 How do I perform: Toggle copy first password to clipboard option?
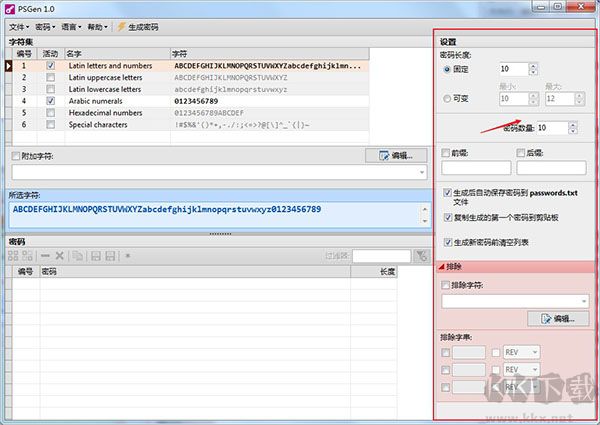tap(448, 217)
